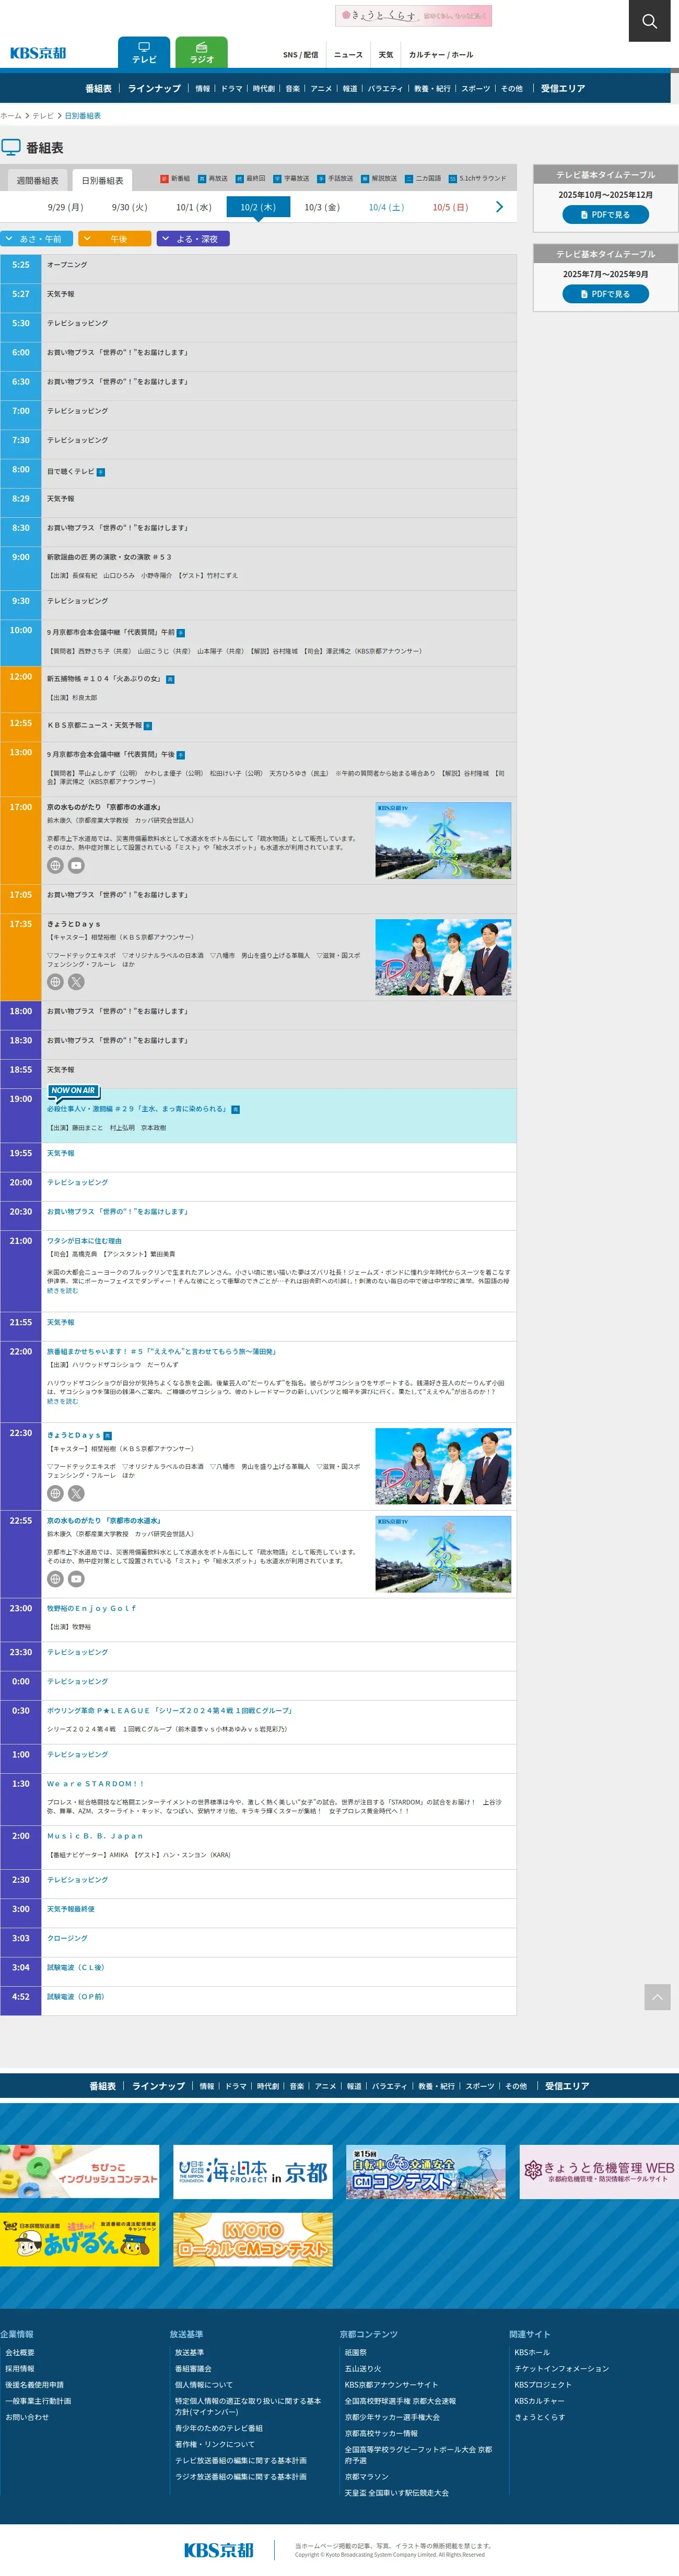The image size is (679, 2576).
Task: Open the 牧野裕のEnjoy Golf program link
Action: [x=92, y=1609]
